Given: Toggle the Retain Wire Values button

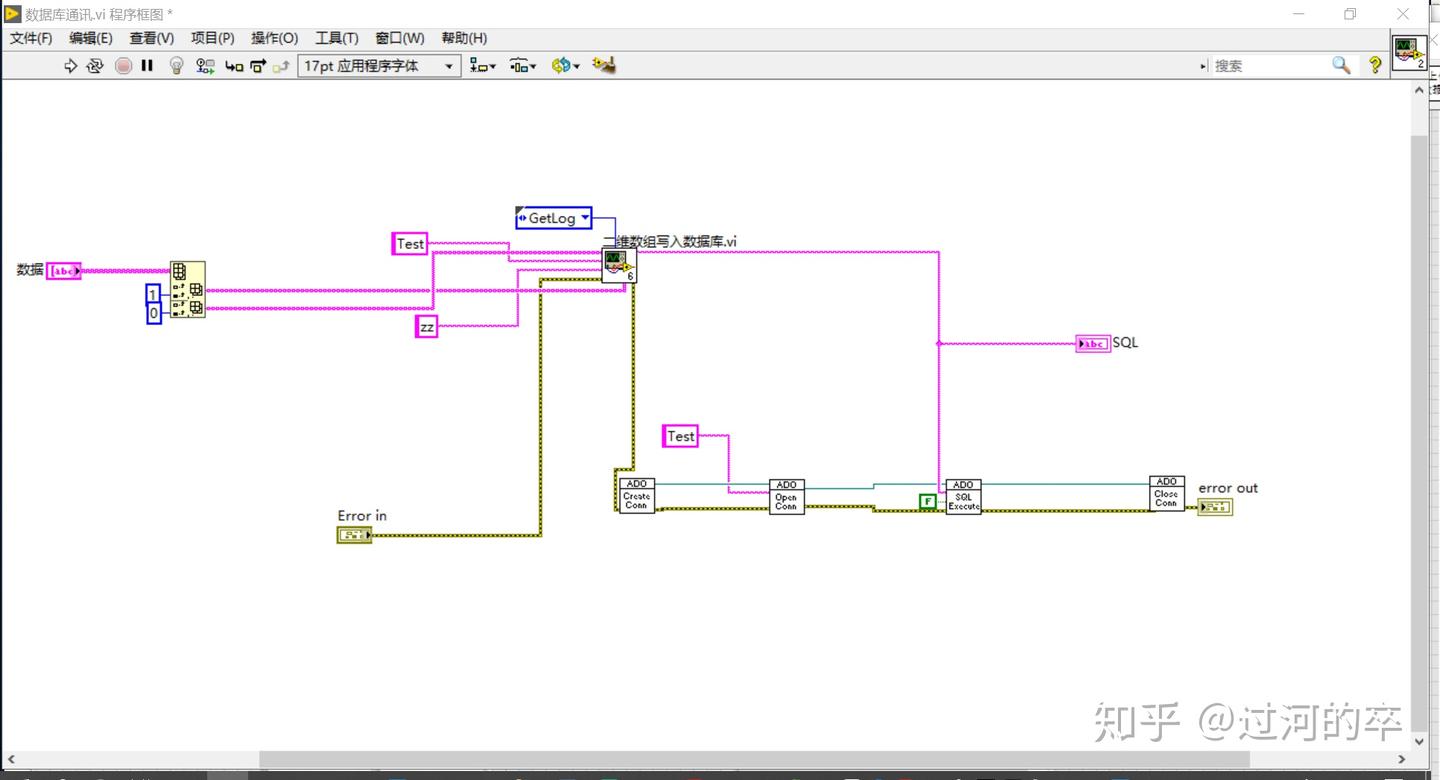Looking at the screenshot, I should pos(204,65).
